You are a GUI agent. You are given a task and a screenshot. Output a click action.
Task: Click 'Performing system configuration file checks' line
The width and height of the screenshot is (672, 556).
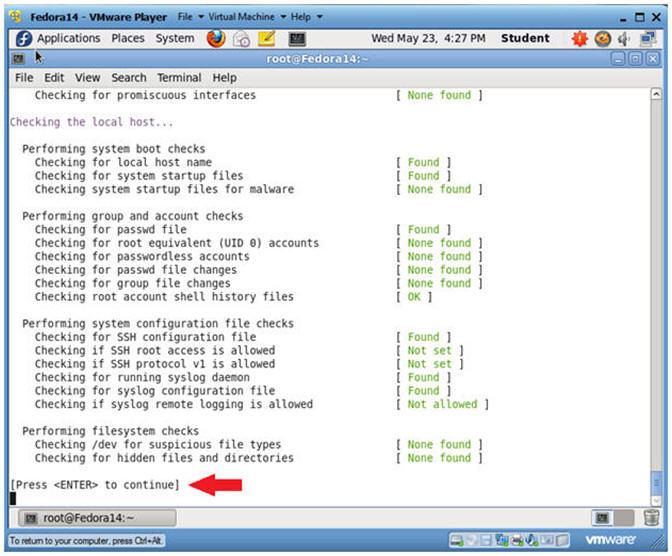[158, 324]
